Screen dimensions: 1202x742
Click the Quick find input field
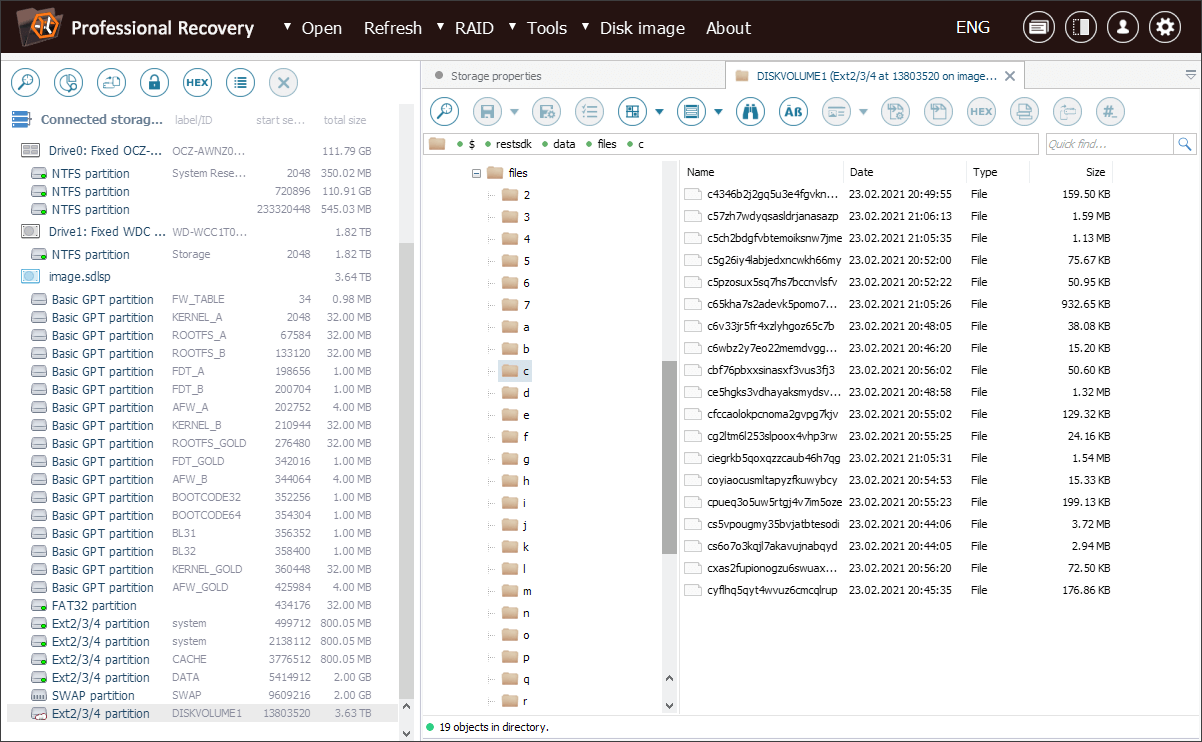tap(1110, 144)
